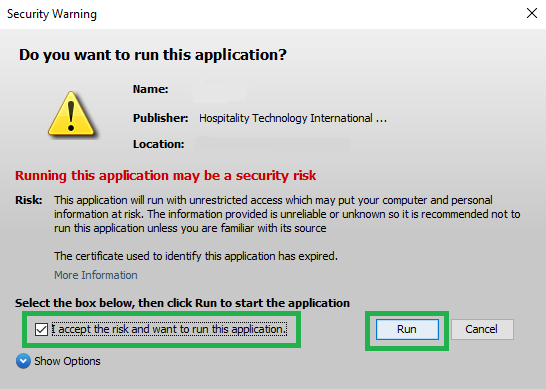Click the bold Risk label
Screen dimensions: 546x389
[29, 200]
